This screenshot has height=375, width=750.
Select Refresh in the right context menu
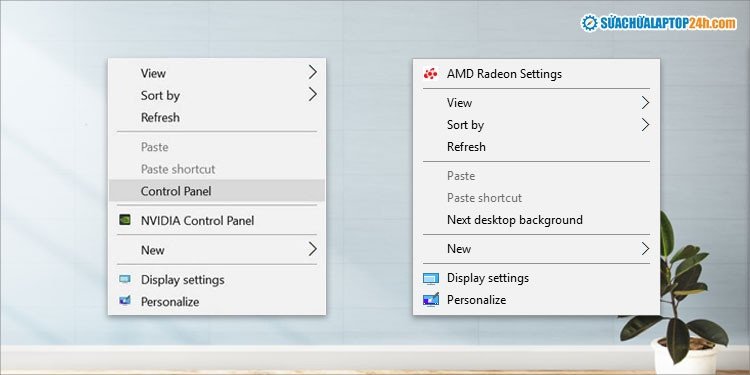point(536,147)
